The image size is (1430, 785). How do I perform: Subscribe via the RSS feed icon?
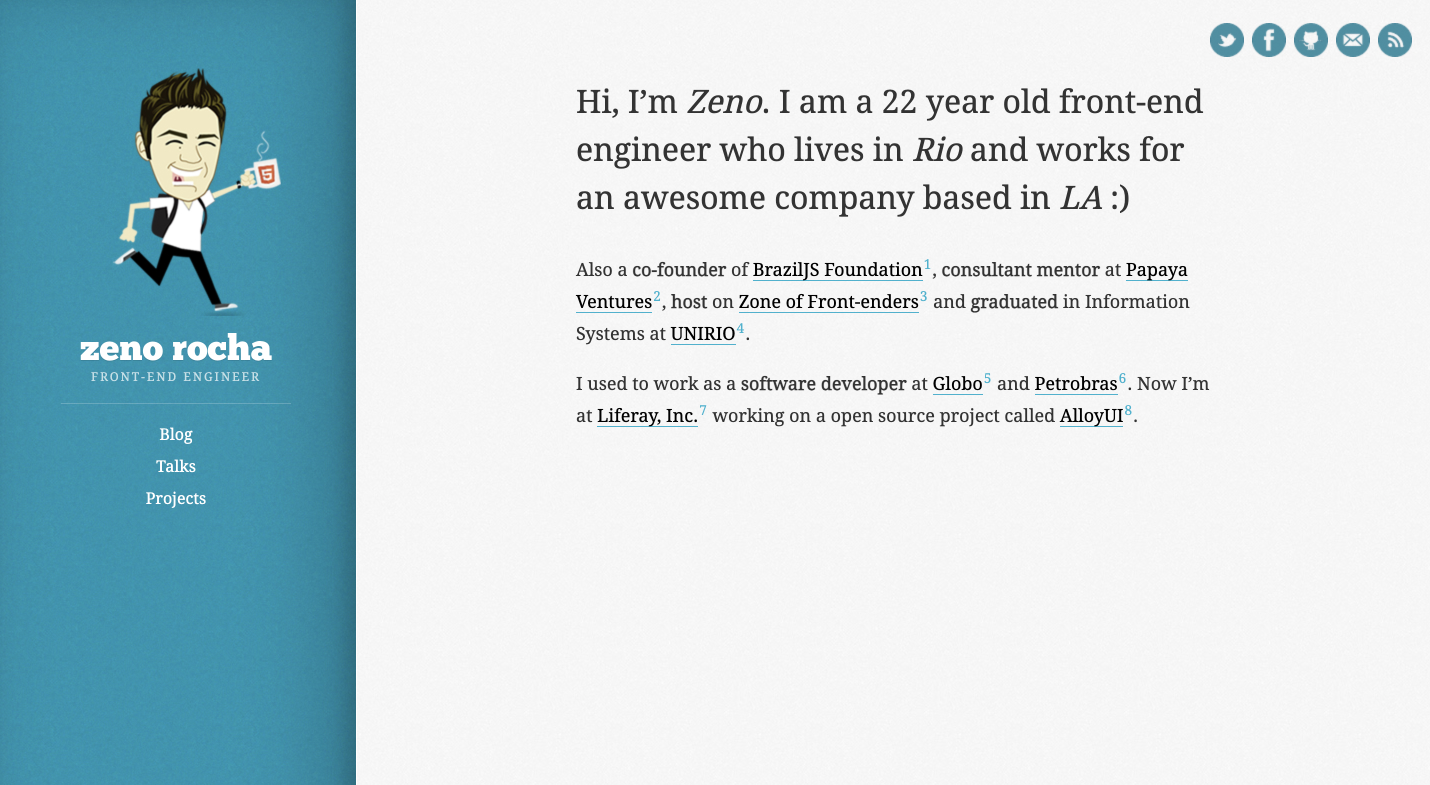tap(1394, 40)
